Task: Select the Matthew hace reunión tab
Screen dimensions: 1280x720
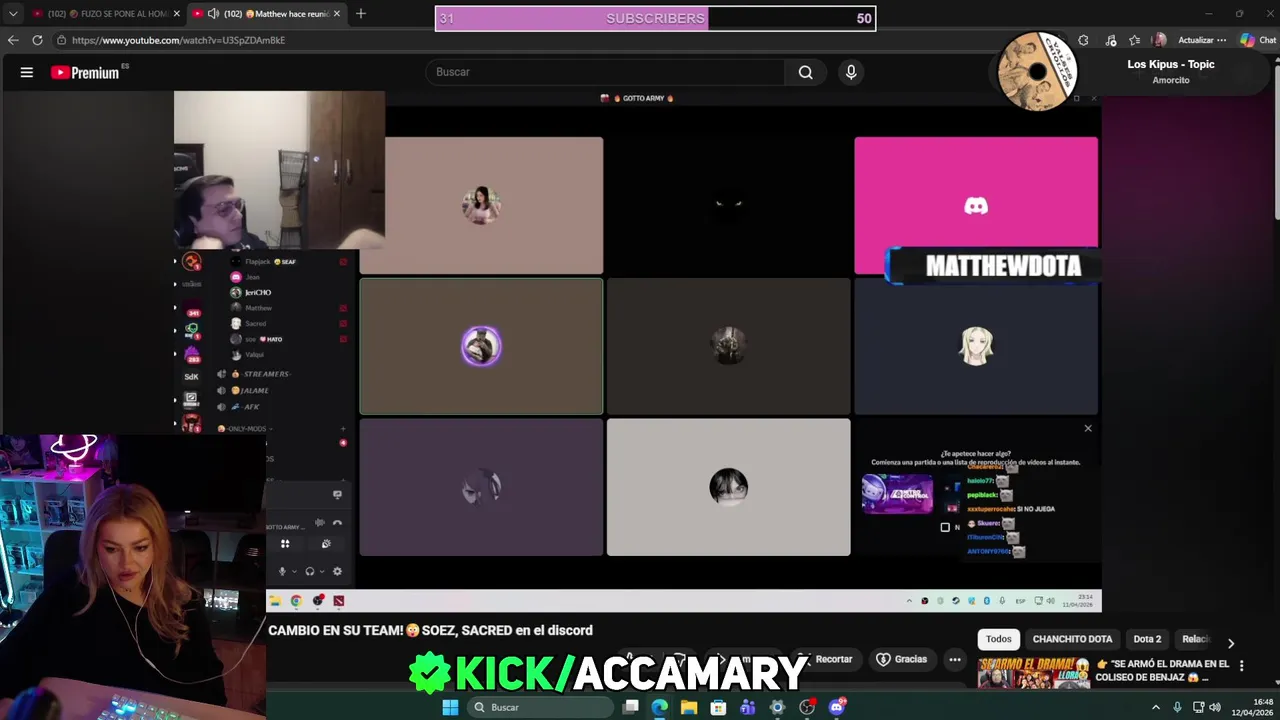Action: pyautogui.click(x=268, y=14)
